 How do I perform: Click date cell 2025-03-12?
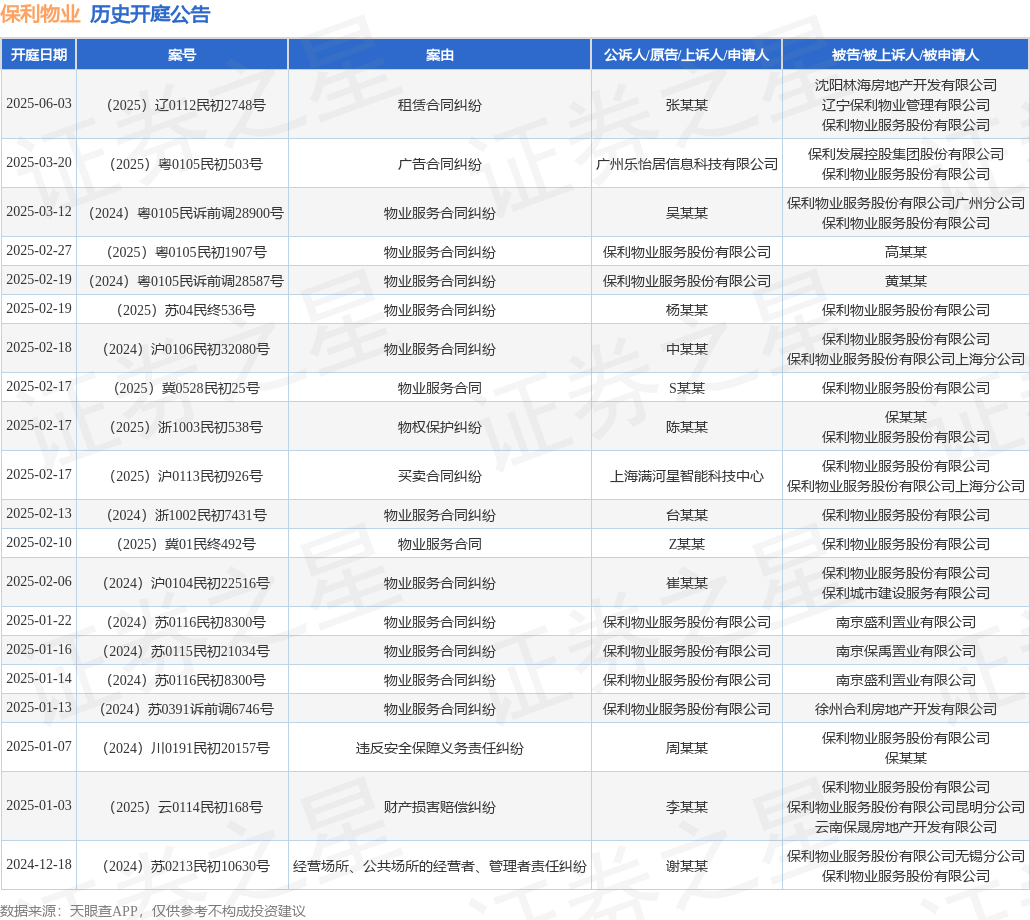[39, 212]
